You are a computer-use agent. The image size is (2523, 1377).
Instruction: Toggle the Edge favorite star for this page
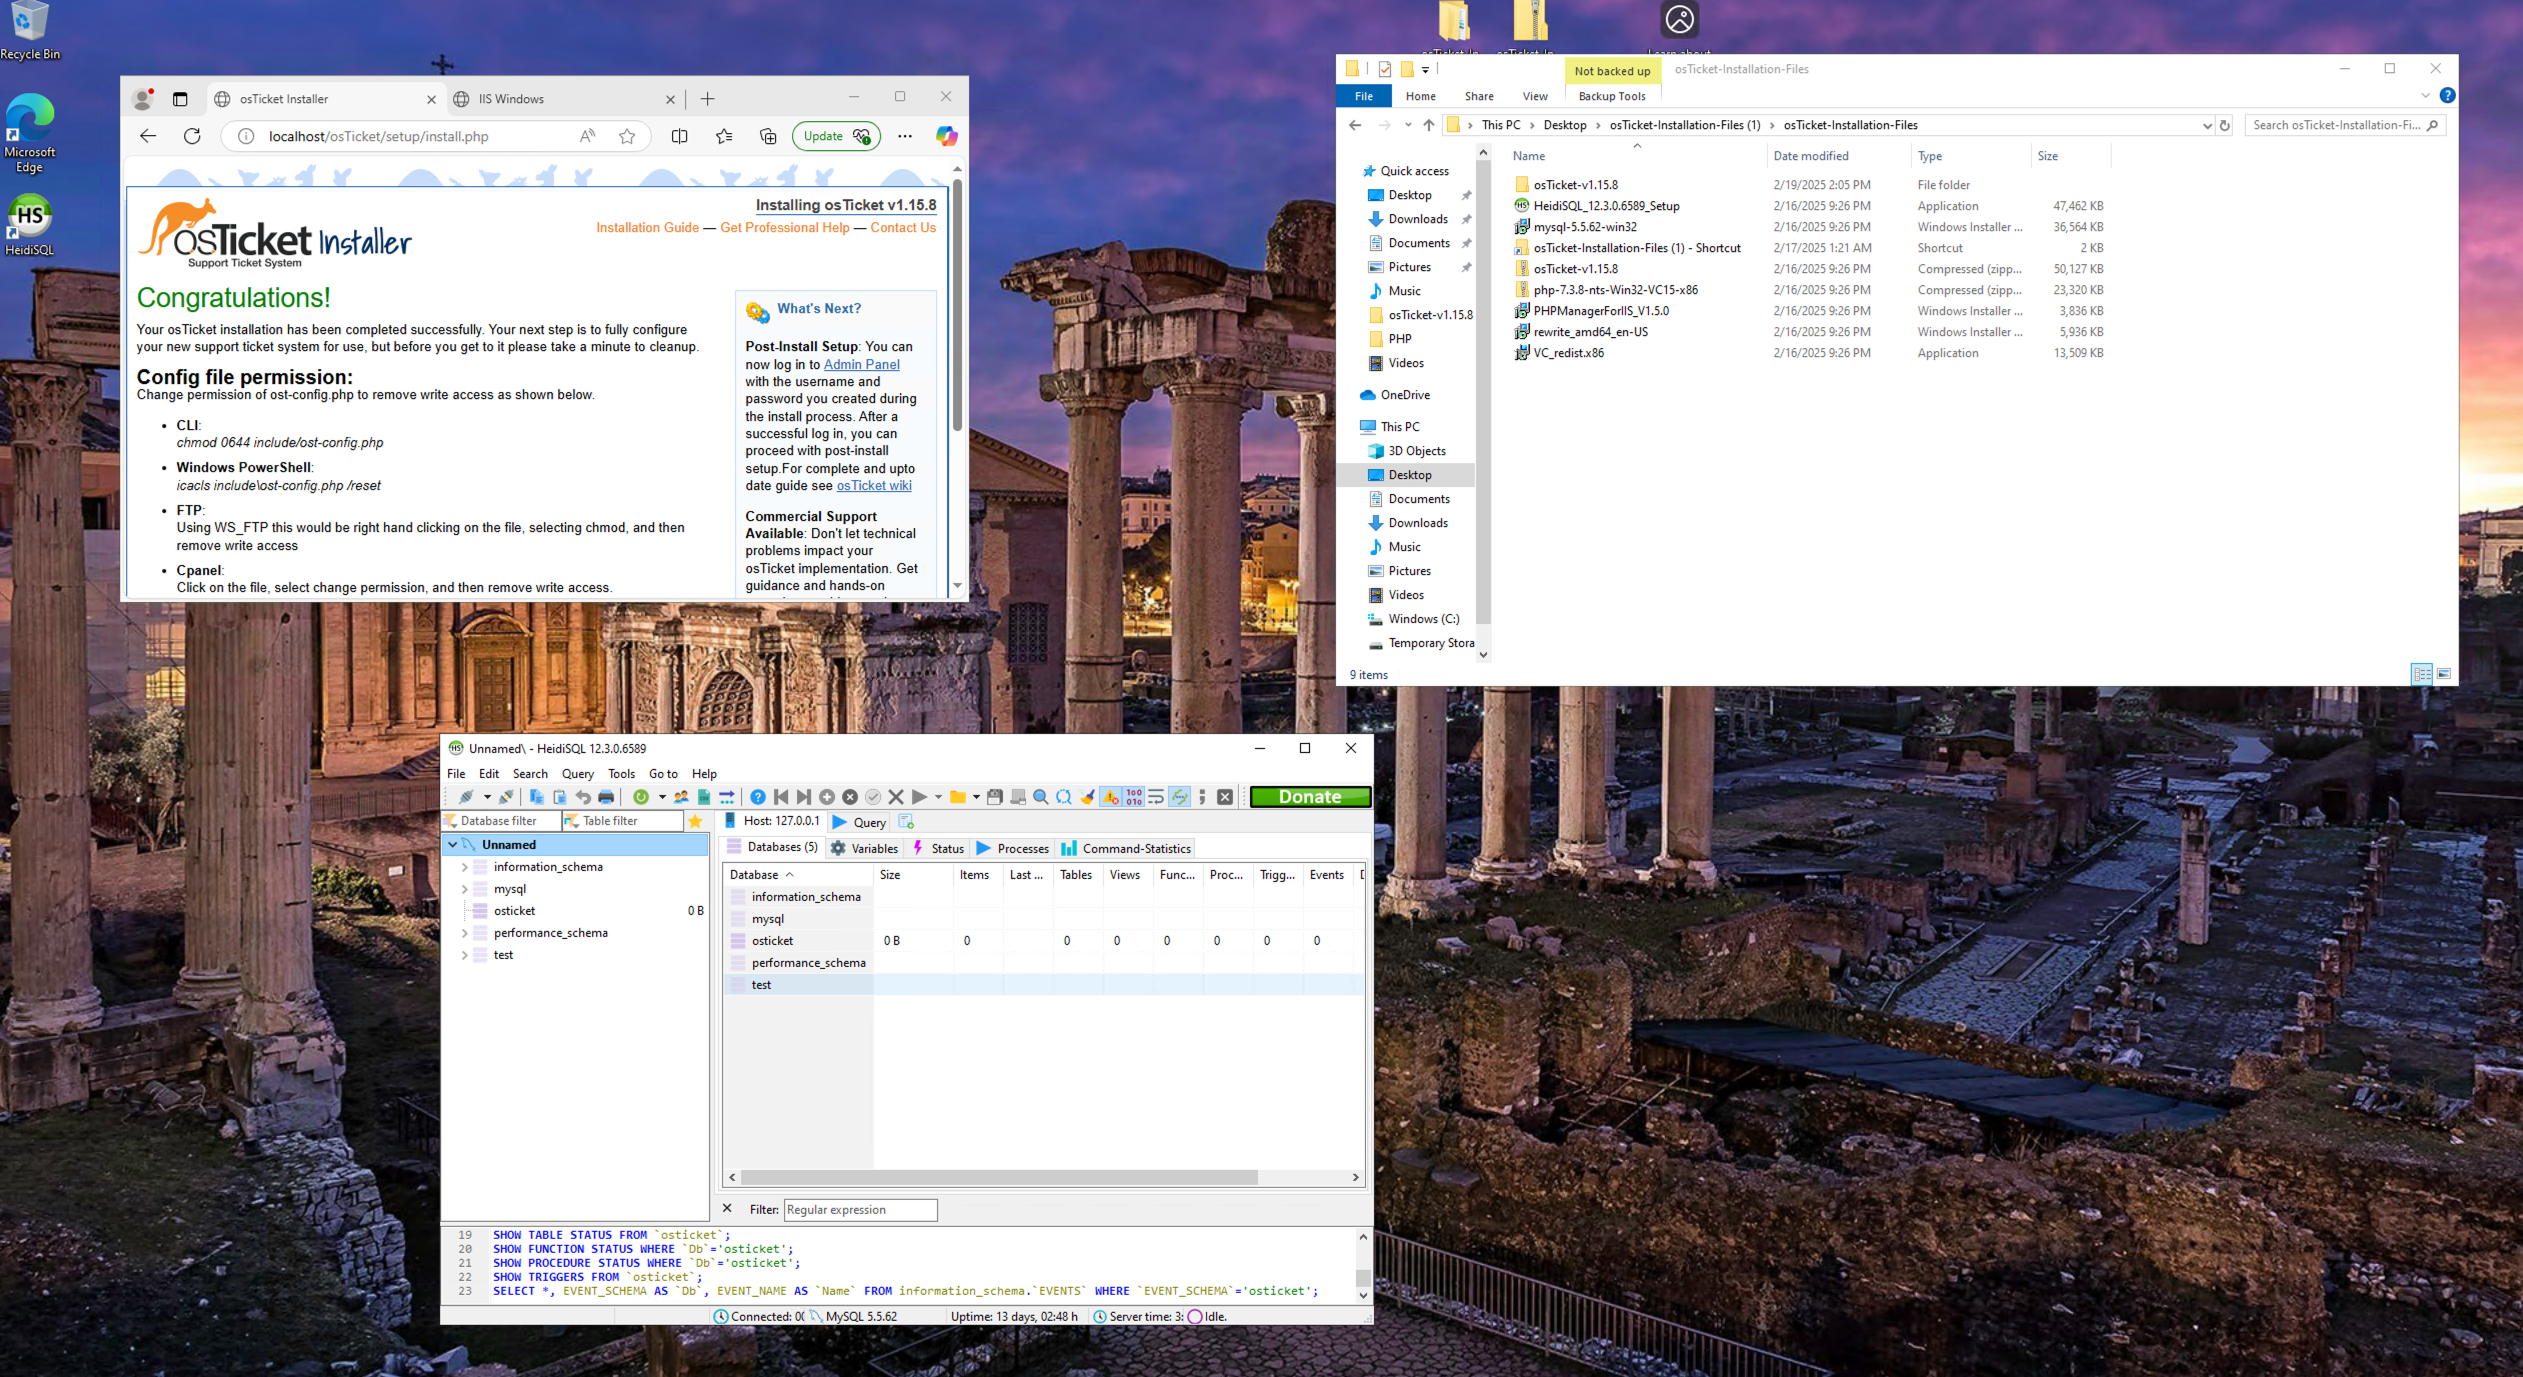click(627, 136)
